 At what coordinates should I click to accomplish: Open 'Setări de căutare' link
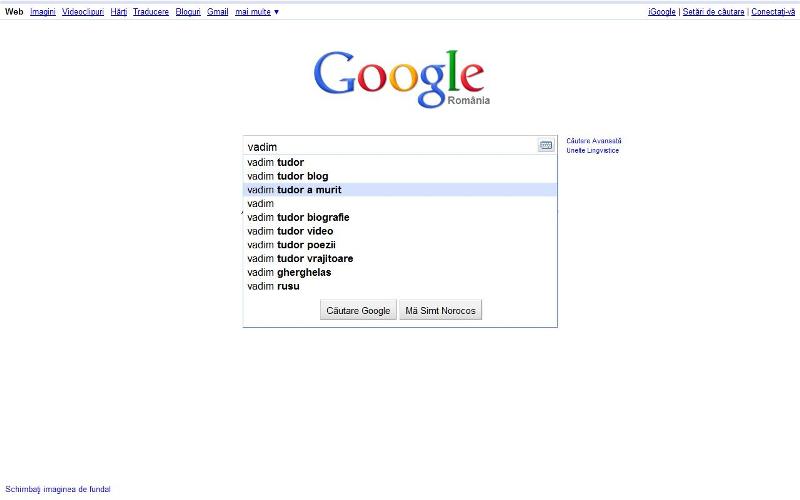(x=713, y=12)
